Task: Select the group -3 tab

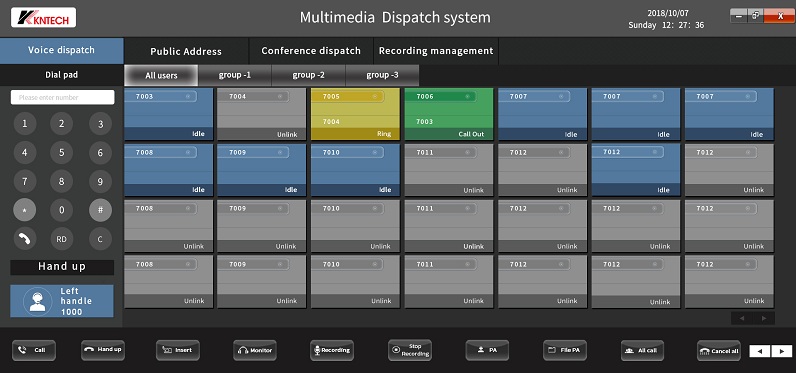Action: click(382, 75)
